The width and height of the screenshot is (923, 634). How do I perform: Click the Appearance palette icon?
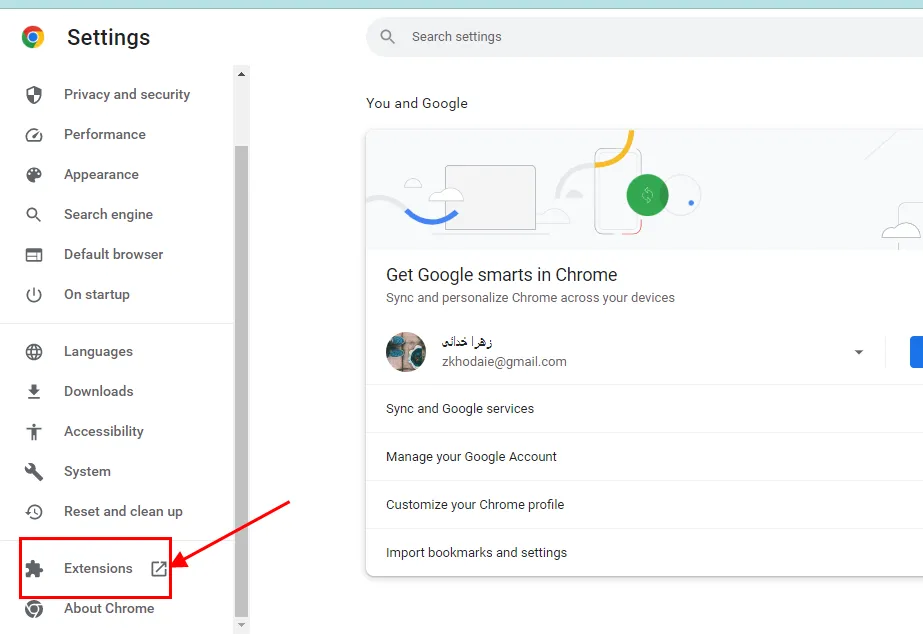coord(34,175)
